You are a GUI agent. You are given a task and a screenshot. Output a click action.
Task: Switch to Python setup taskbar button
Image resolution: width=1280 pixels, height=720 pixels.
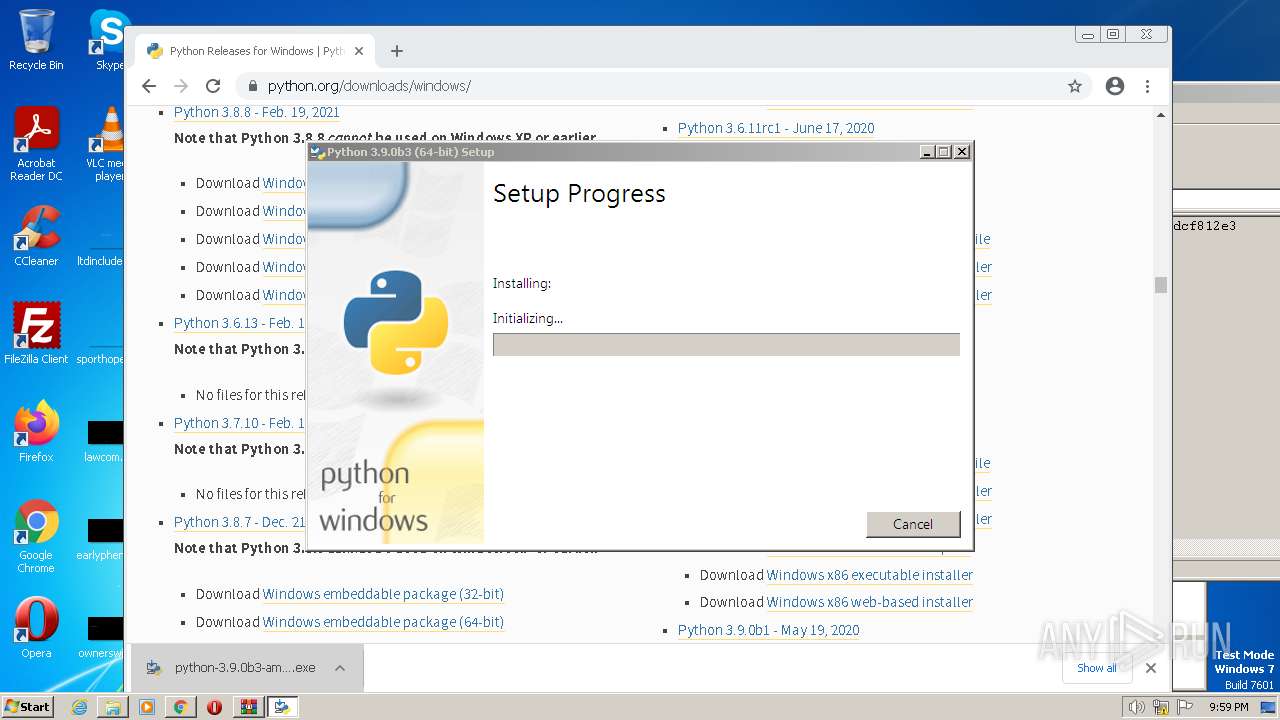pyautogui.click(x=282, y=707)
